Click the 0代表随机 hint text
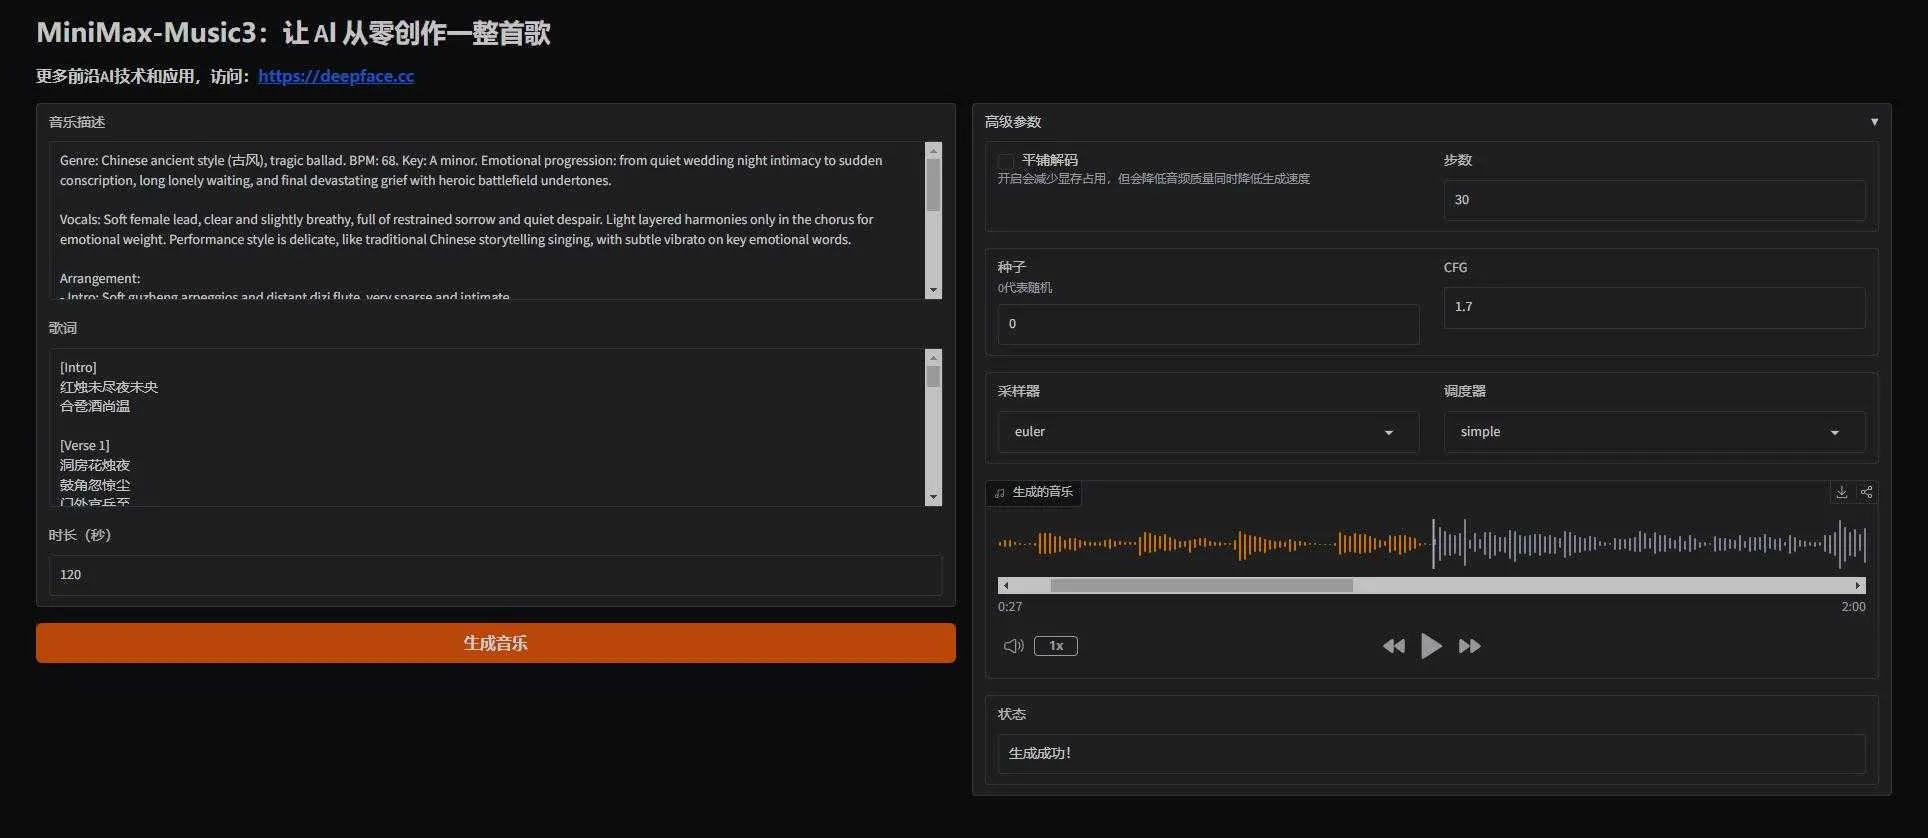The width and height of the screenshot is (1928, 838). point(1025,288)
